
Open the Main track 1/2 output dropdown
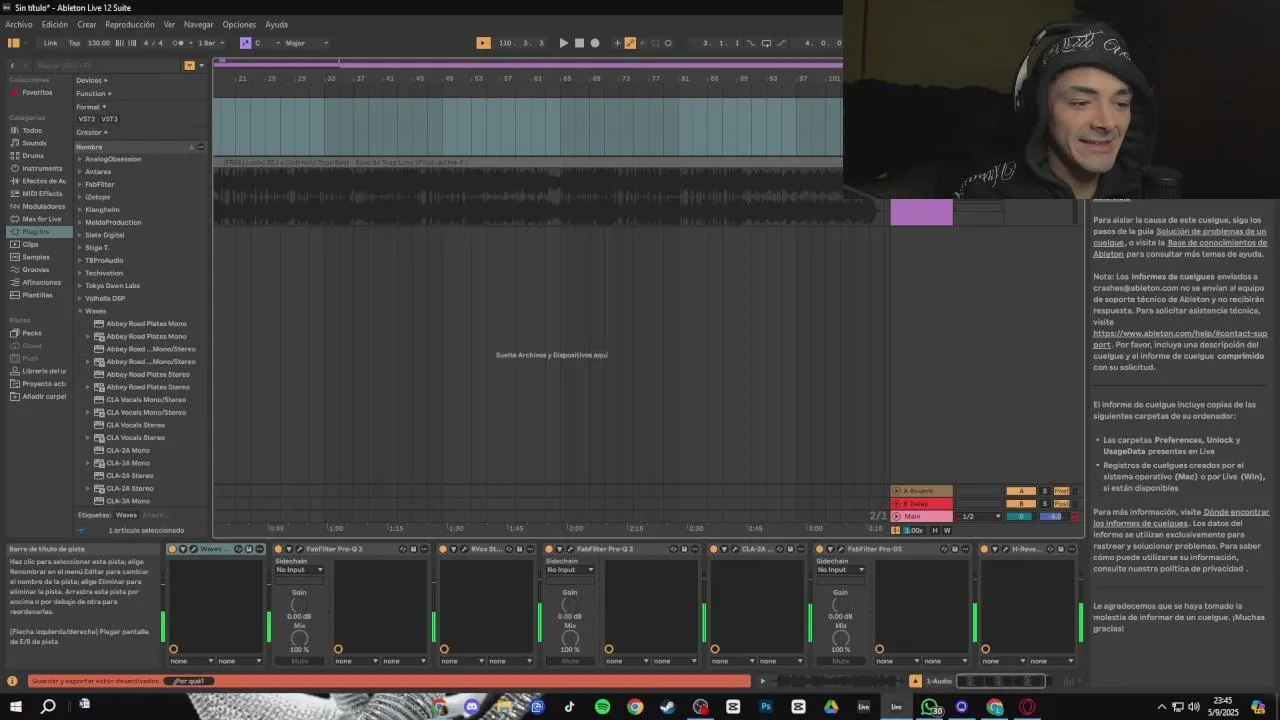click(x=980, y=516)
